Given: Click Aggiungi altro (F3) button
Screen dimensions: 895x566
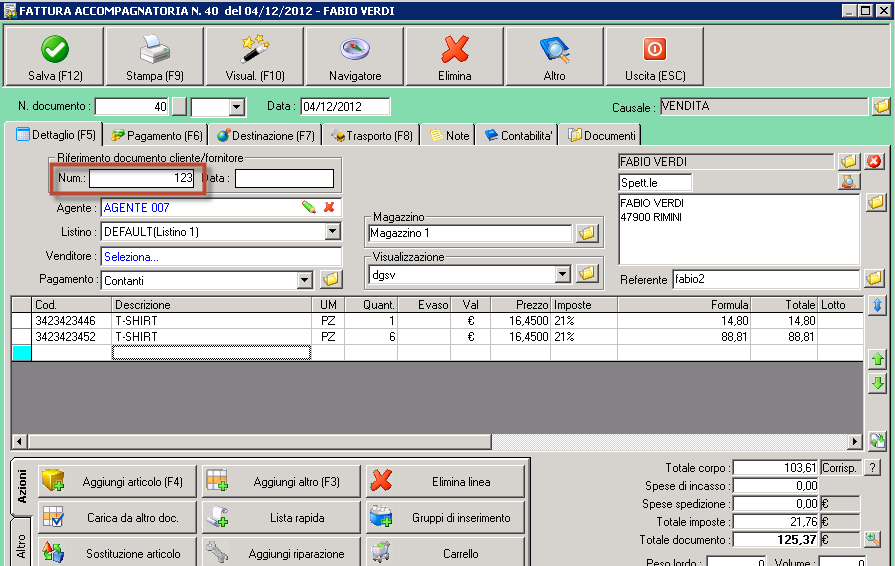Looking at the screenshot, I should [x=281, y=482].
